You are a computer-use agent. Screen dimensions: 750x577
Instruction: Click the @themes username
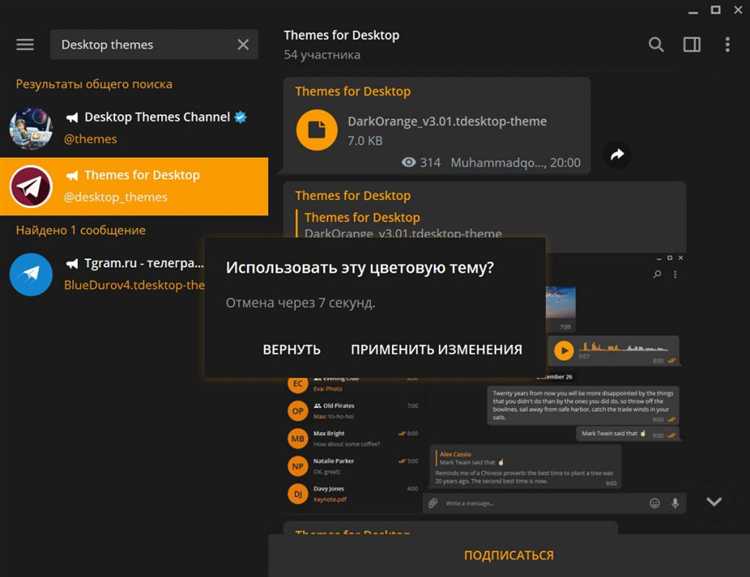(x=90, y=139)
